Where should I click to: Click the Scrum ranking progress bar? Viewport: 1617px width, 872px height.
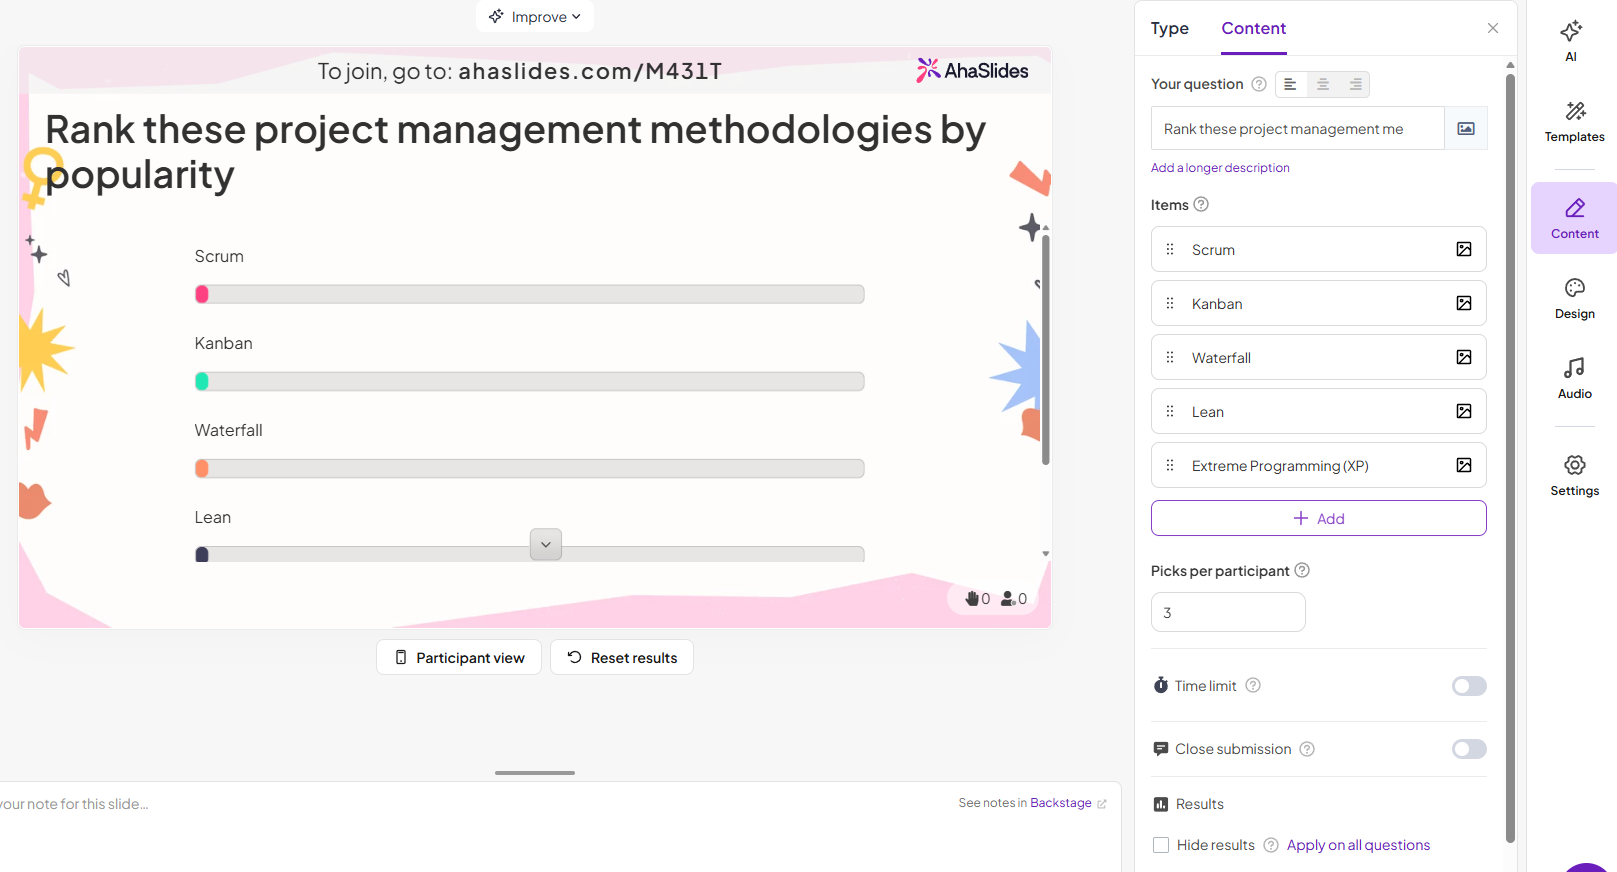click(529, 295)
